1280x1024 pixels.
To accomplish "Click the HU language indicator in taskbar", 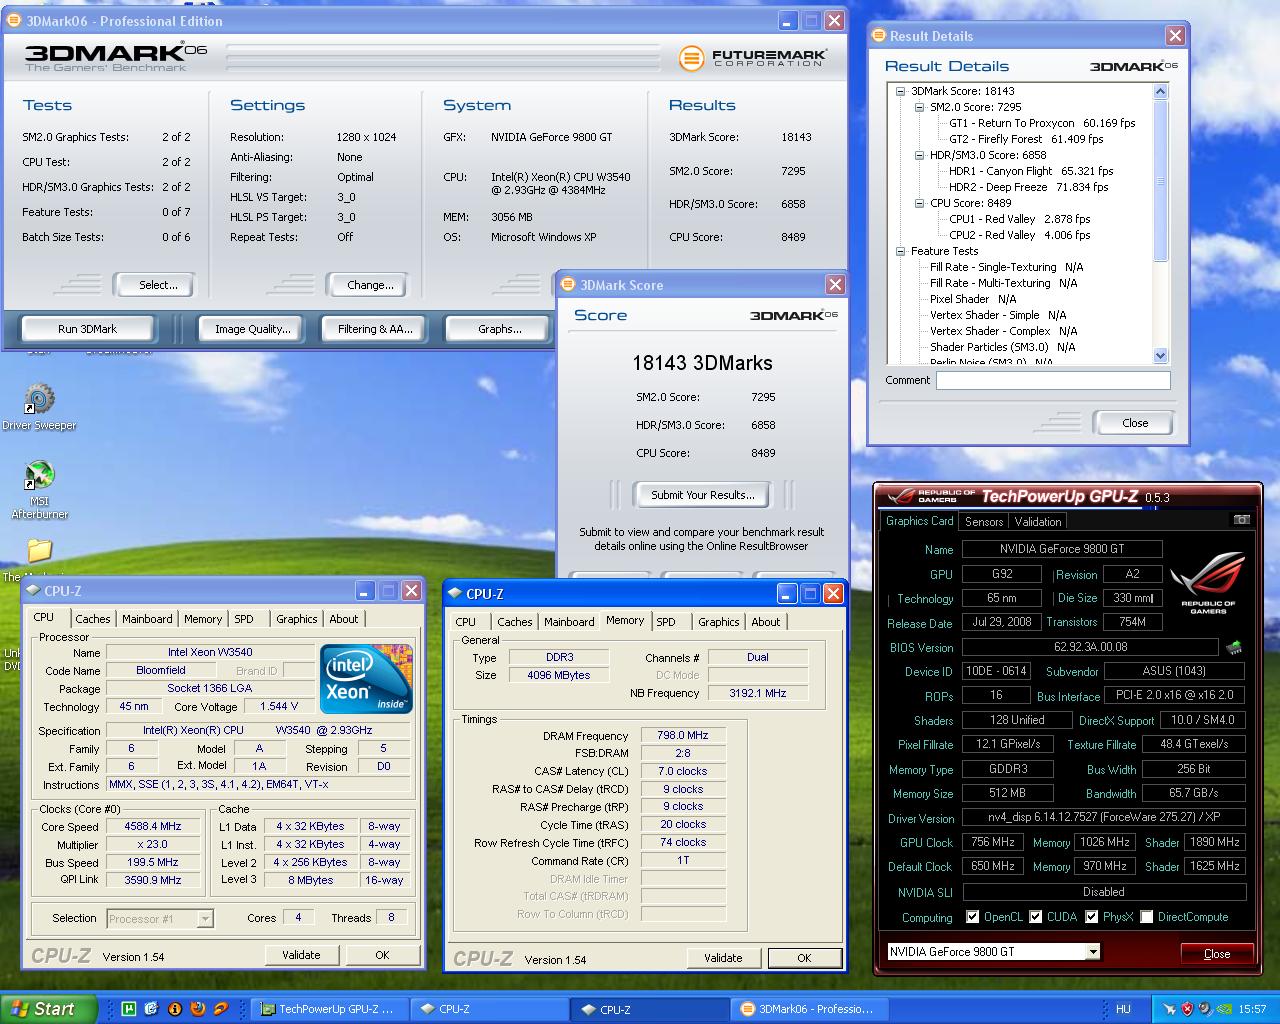I will pos(1123,1009).
